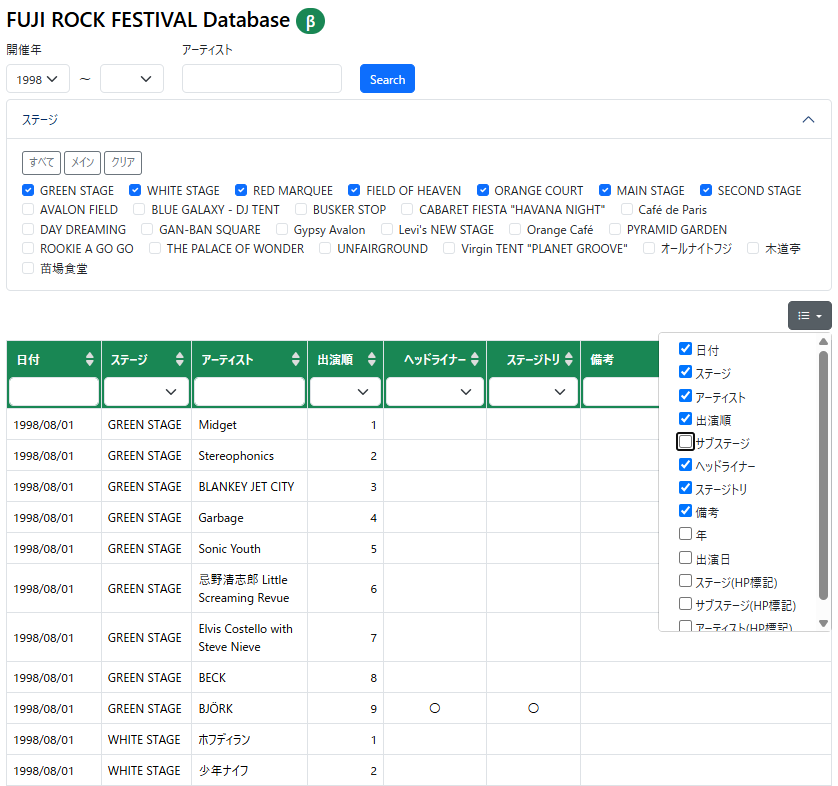838x786 pixels.
Task: Click the アーティスト search input field
Action: click(x=262, y=79)
